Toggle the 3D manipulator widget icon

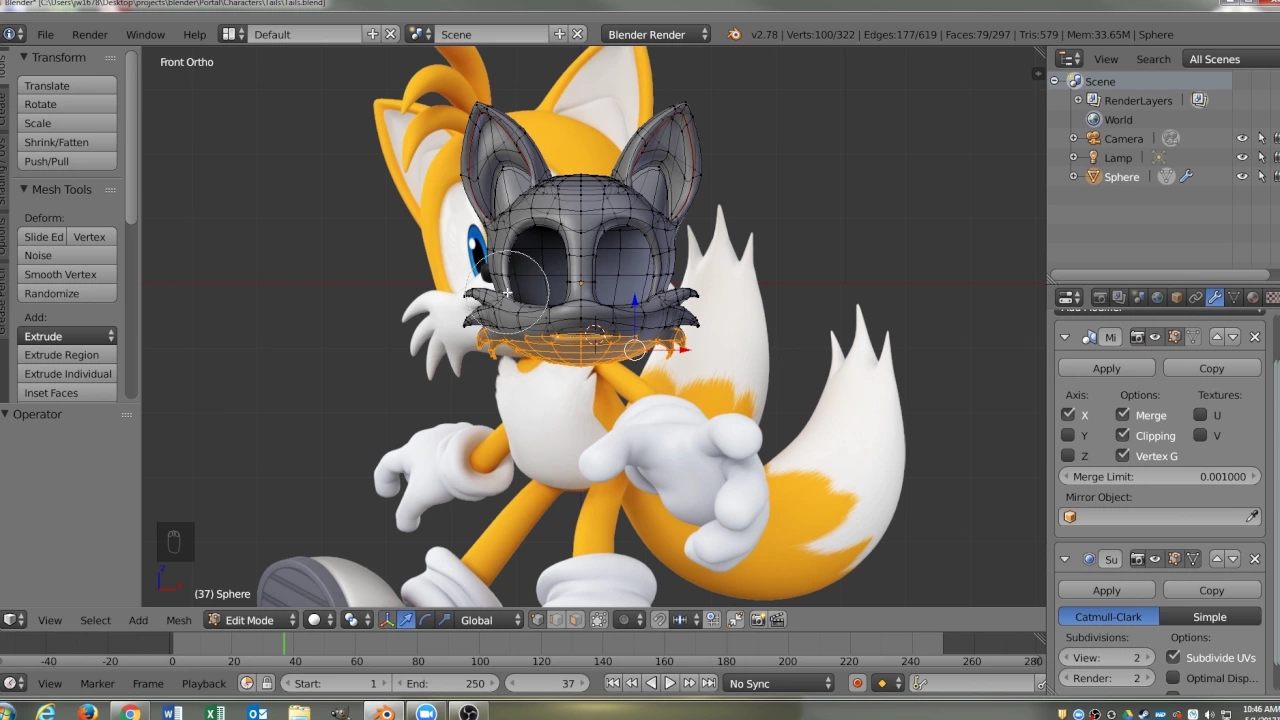(x=387, y=620)
